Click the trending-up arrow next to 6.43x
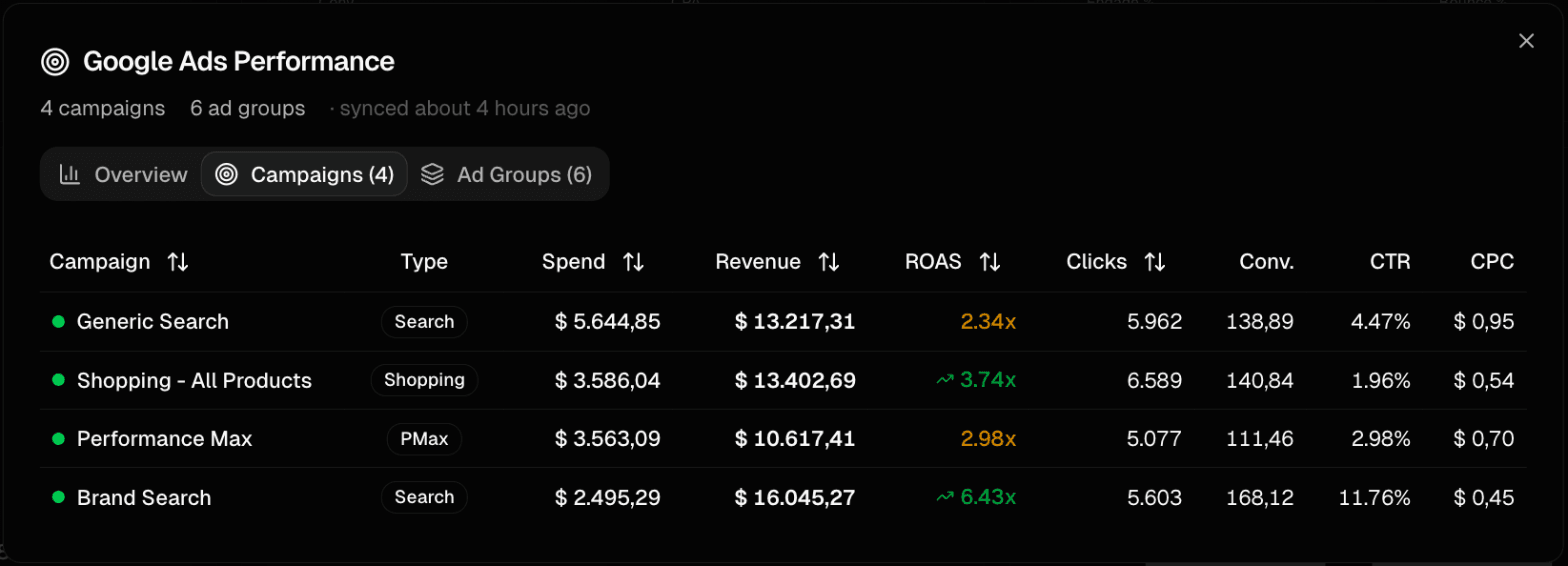1568x566 pixels. [944, 497]
